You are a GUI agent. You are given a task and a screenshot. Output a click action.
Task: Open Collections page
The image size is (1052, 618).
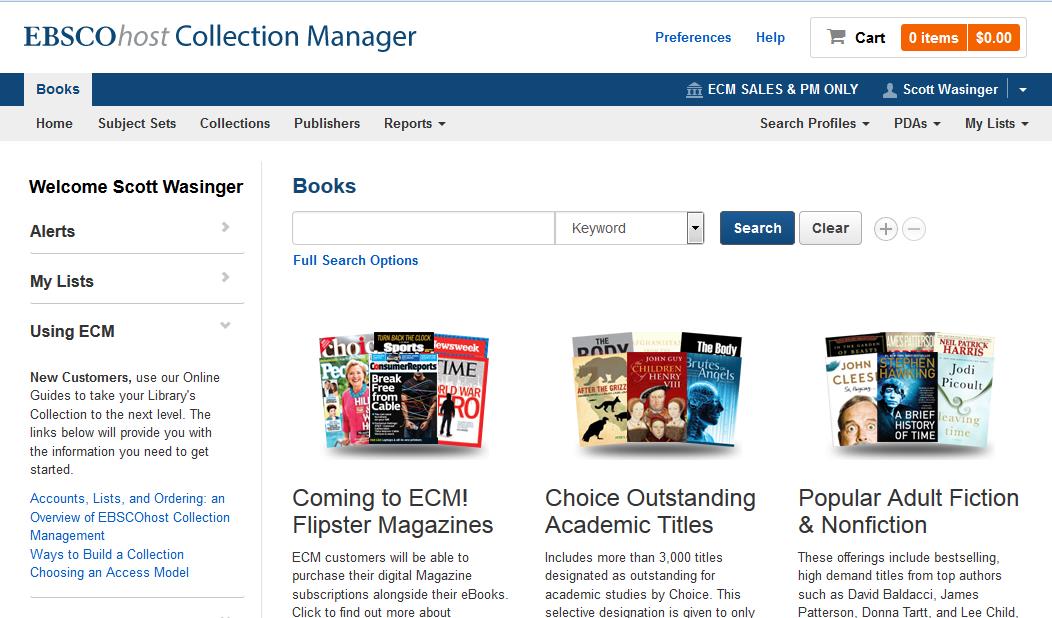(x=235, y=123)
